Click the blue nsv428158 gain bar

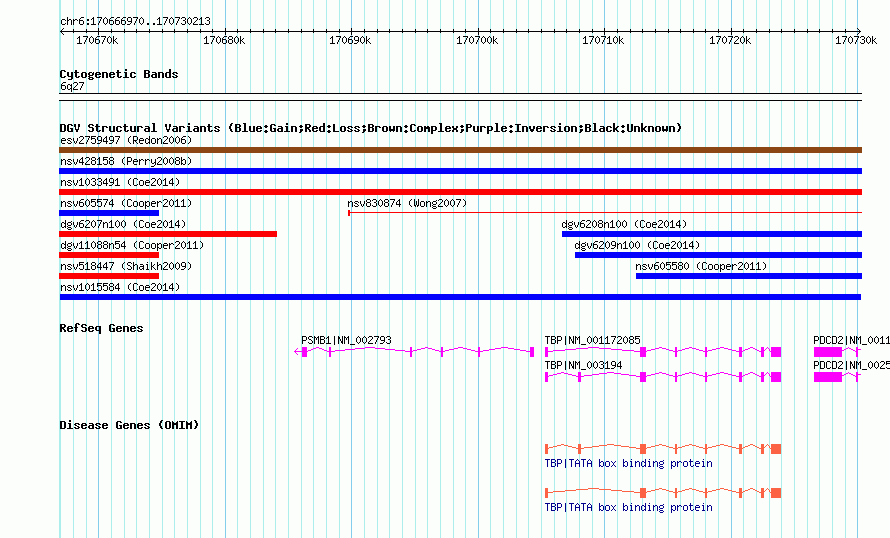(x=460, y=171)
